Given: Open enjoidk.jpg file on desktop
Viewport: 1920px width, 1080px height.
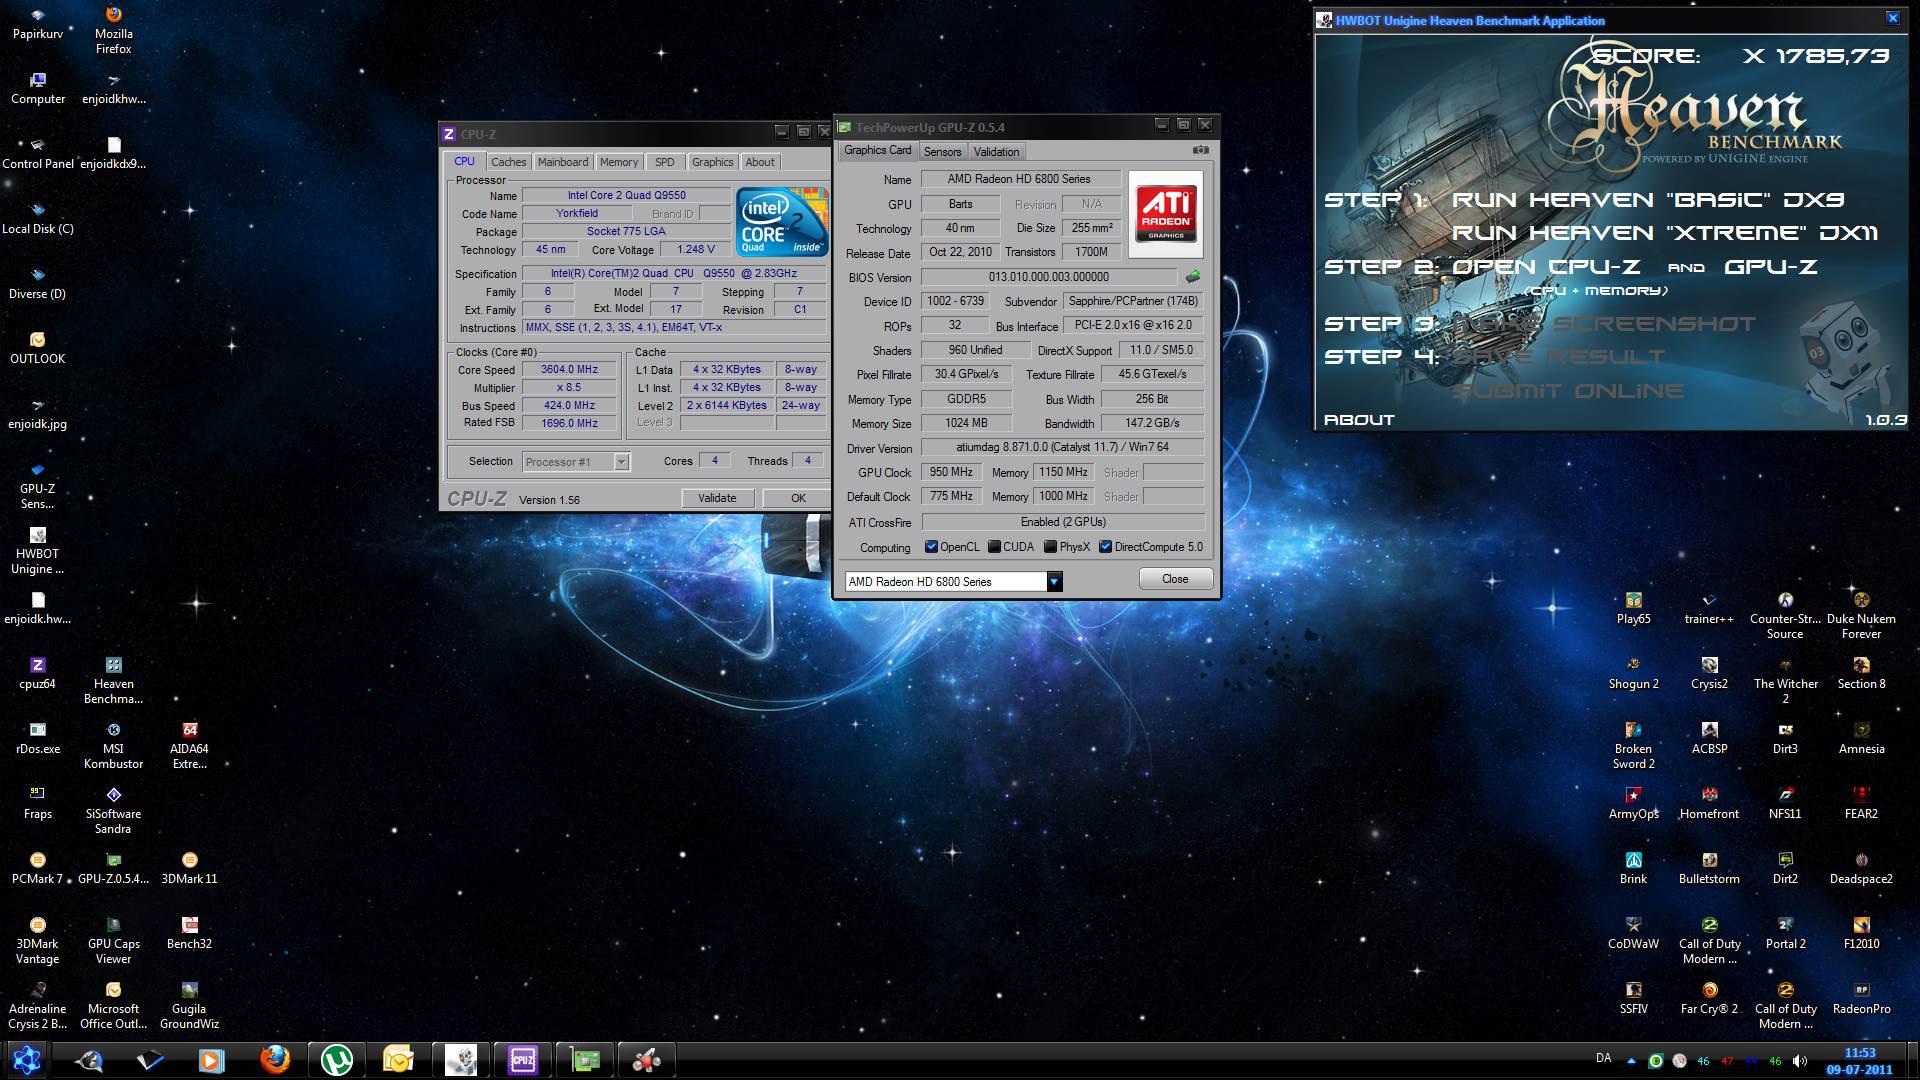Looking at the screenshot, I should pos(38,413).
